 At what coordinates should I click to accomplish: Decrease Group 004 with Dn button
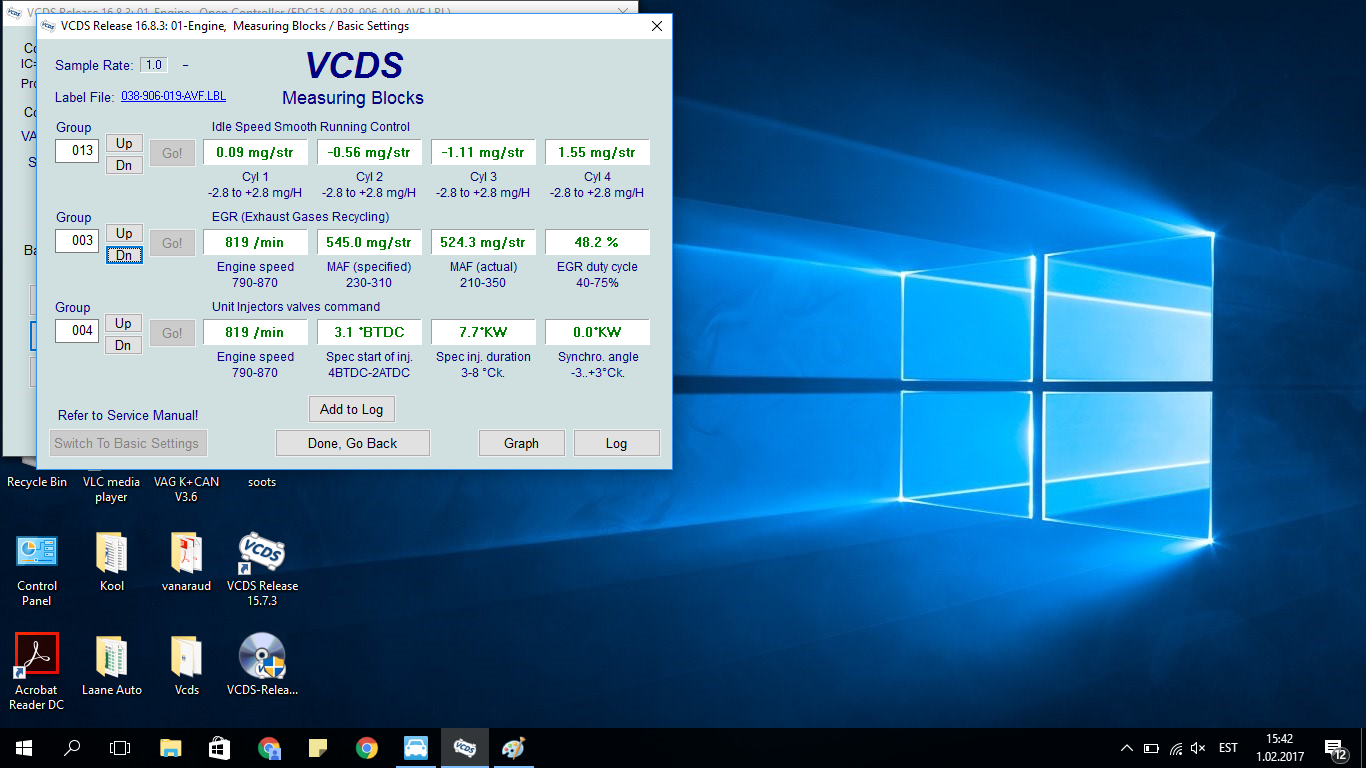(x=124, y=345)
